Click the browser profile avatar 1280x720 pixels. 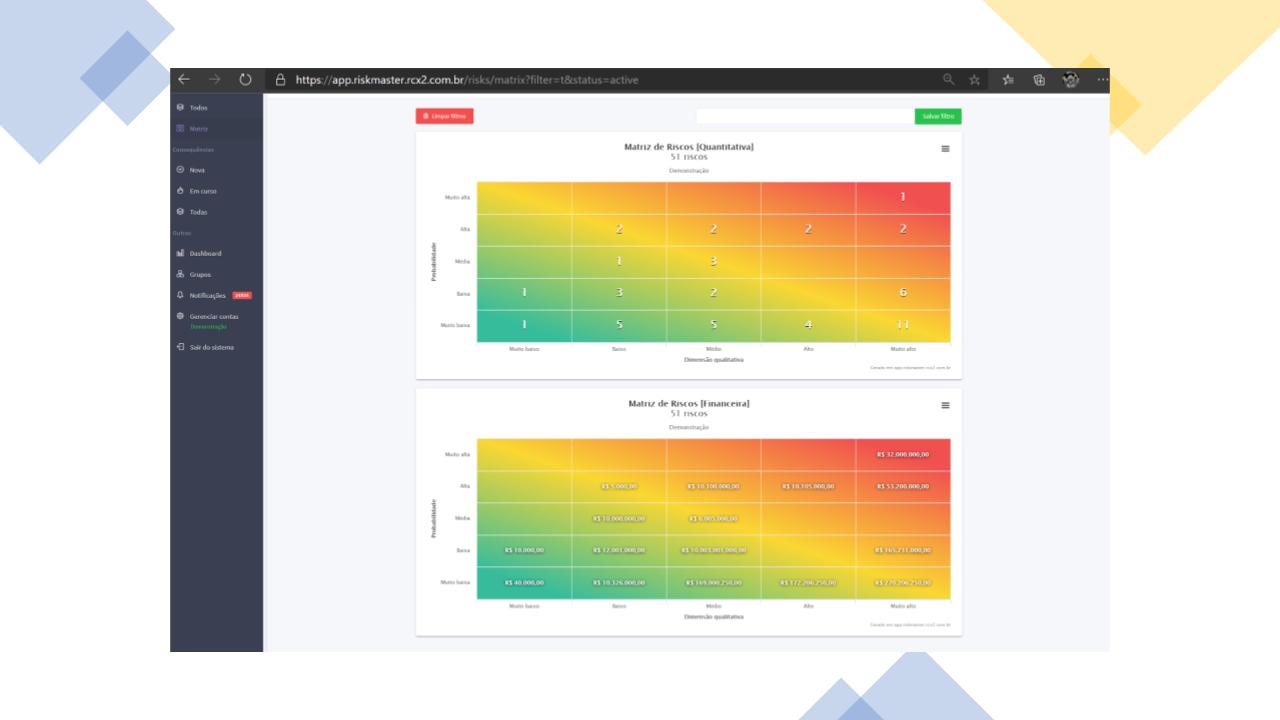[1071, 80]
